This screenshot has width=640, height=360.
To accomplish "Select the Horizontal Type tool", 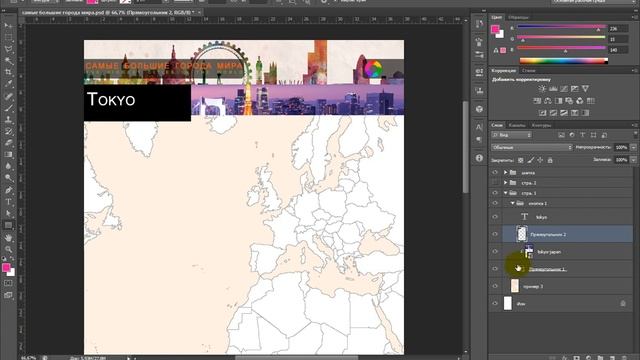I will click(8, 202).
